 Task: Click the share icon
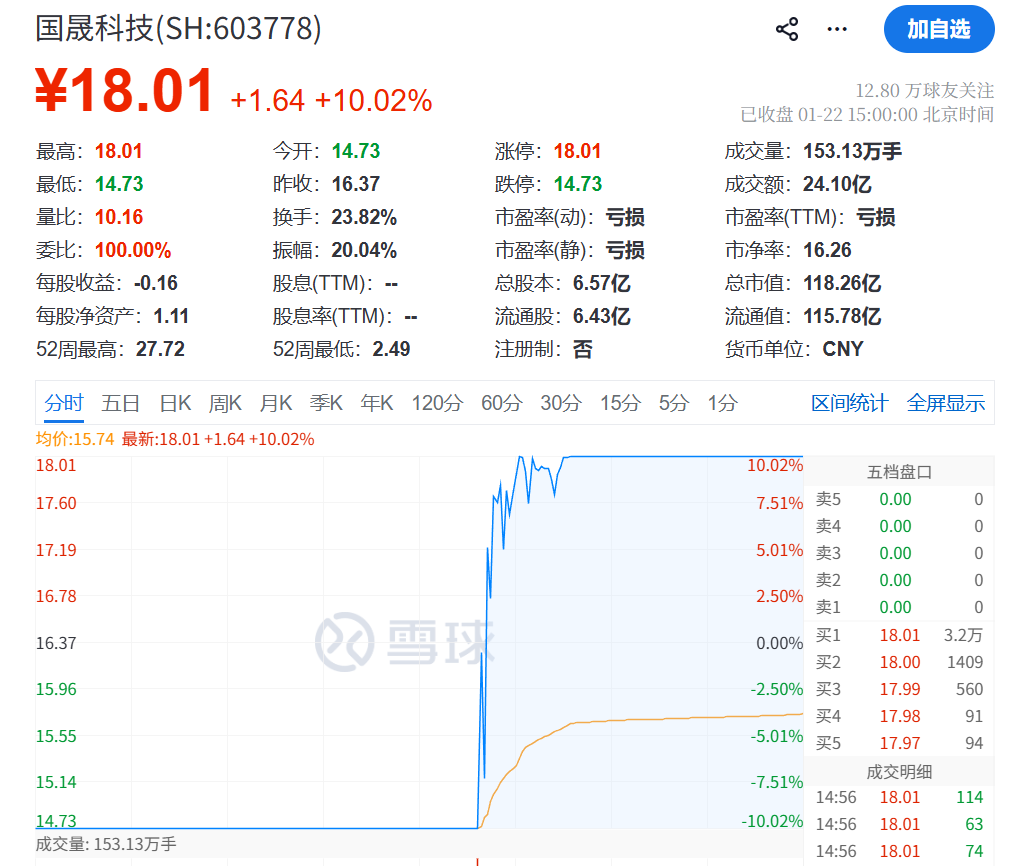(787, 29)
